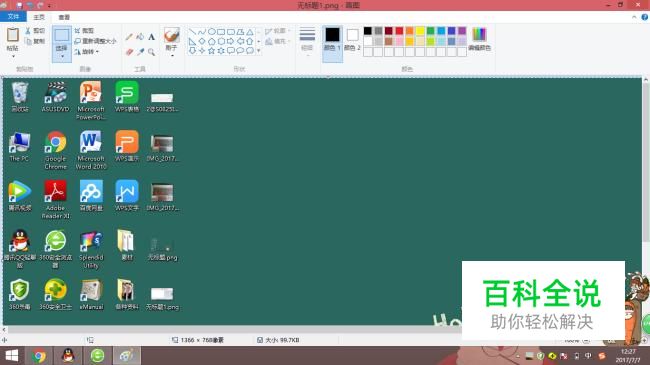The image size is (650, 365).
Task: Click the Paste clipboard icon
Action: point(13,35)
